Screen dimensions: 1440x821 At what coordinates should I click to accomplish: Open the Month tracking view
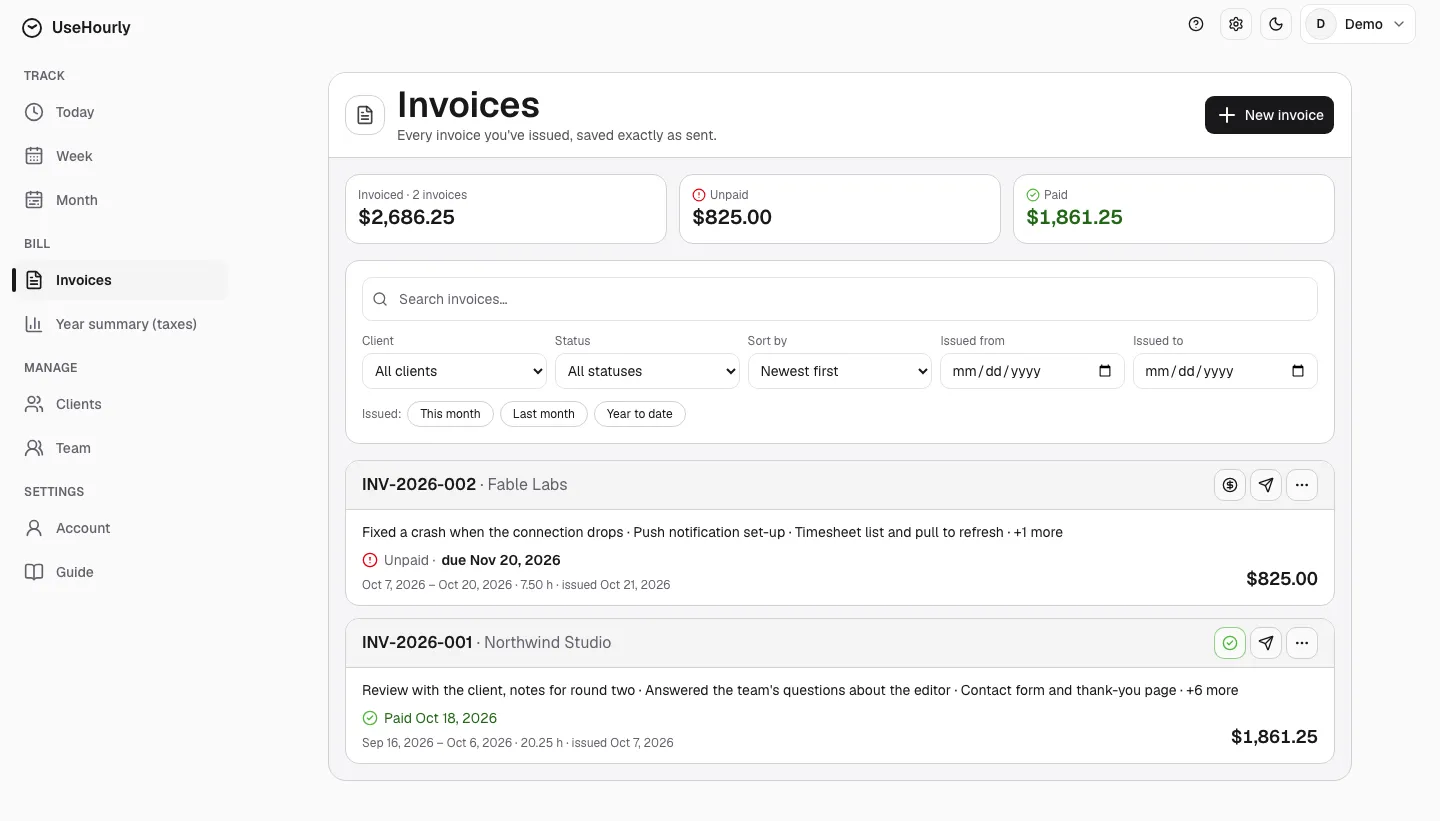[120, 200]
